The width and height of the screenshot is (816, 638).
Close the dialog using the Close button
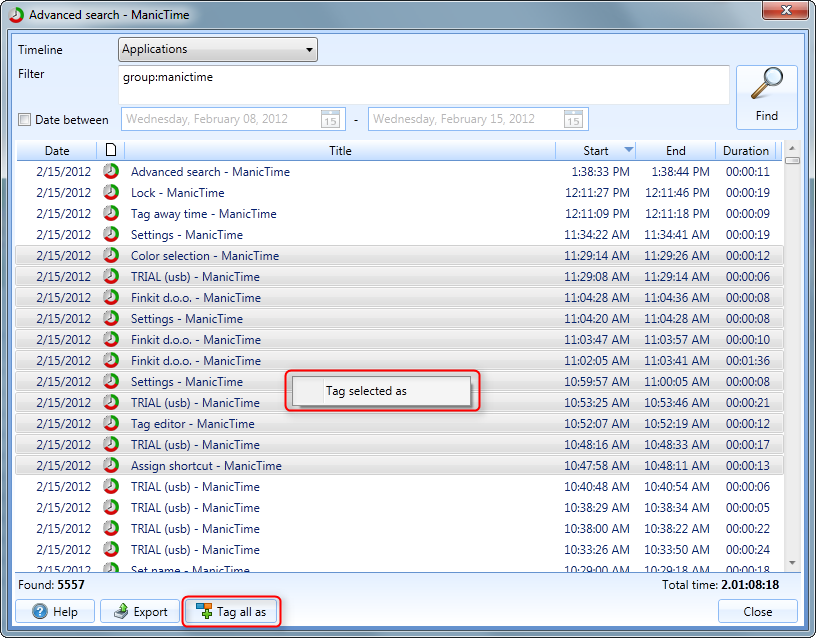click(758, 611)
